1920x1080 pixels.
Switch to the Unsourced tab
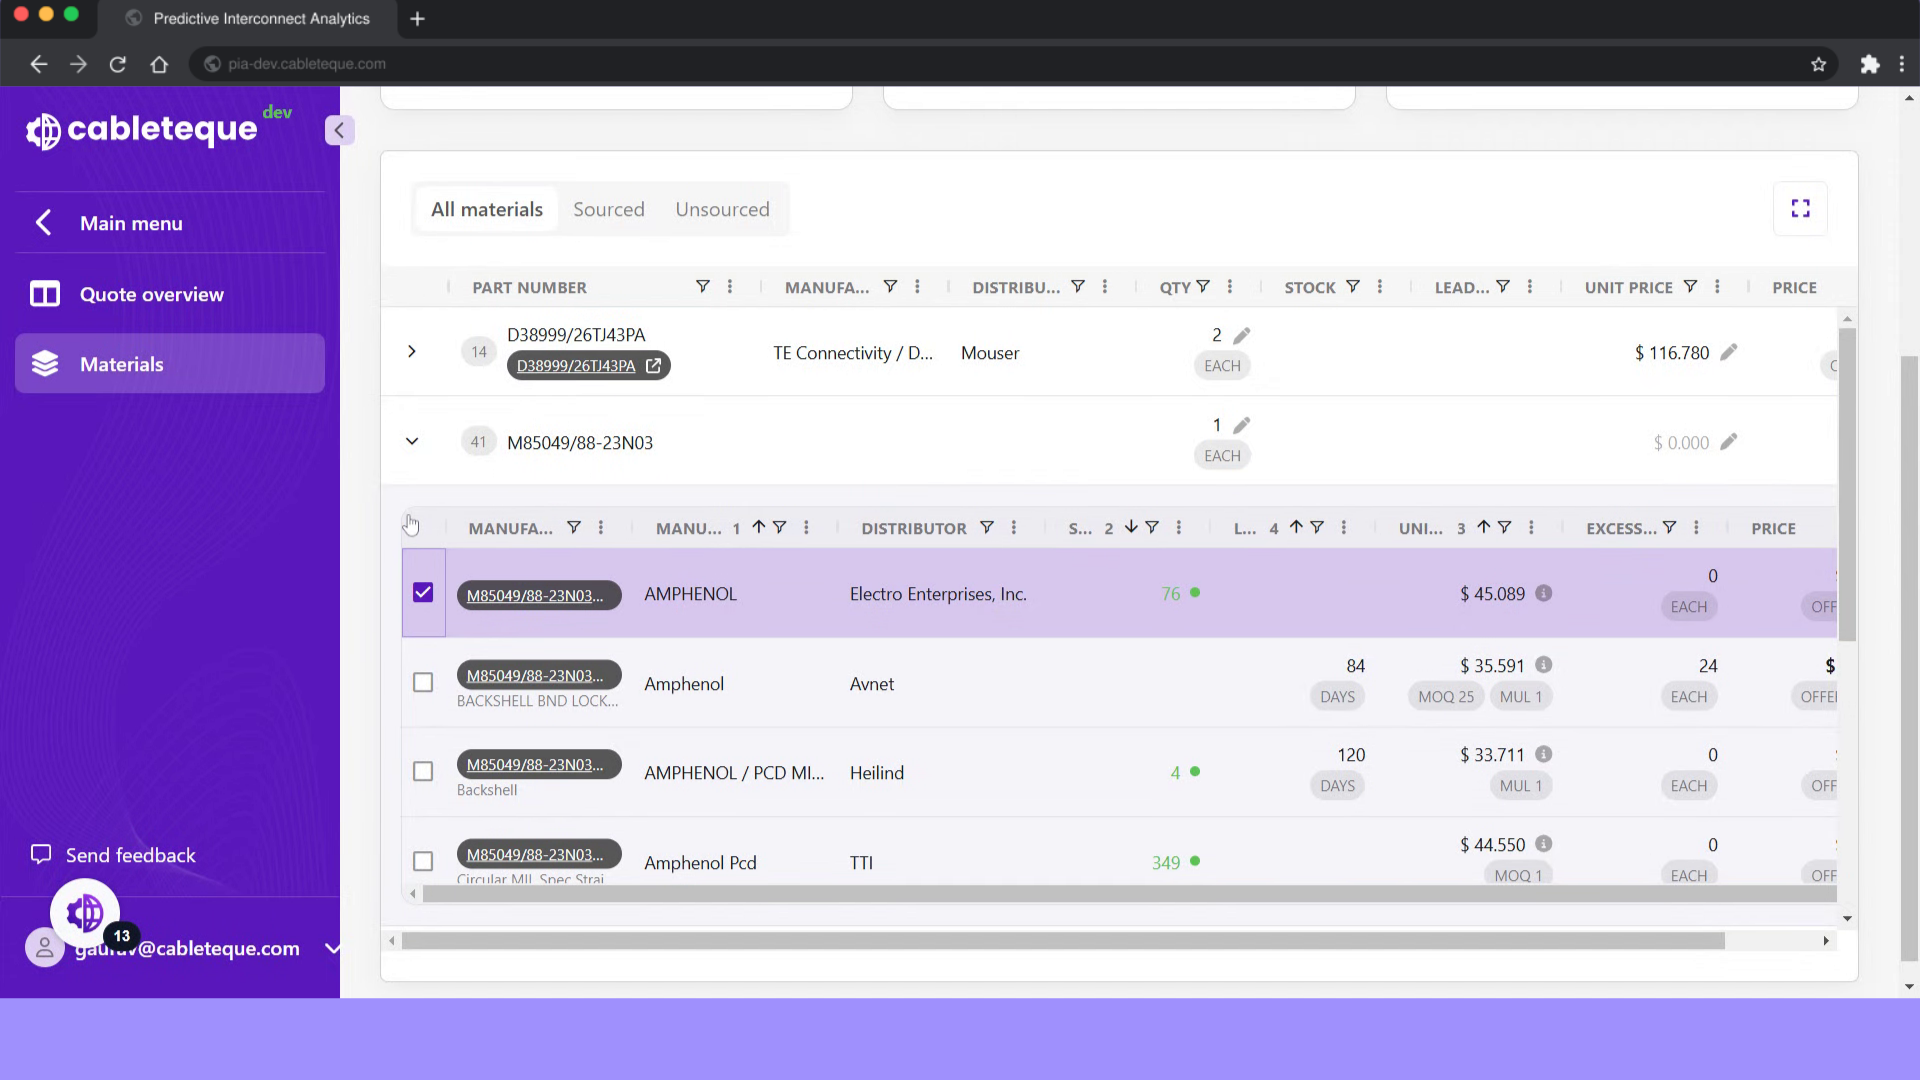(x=722, y=209)
